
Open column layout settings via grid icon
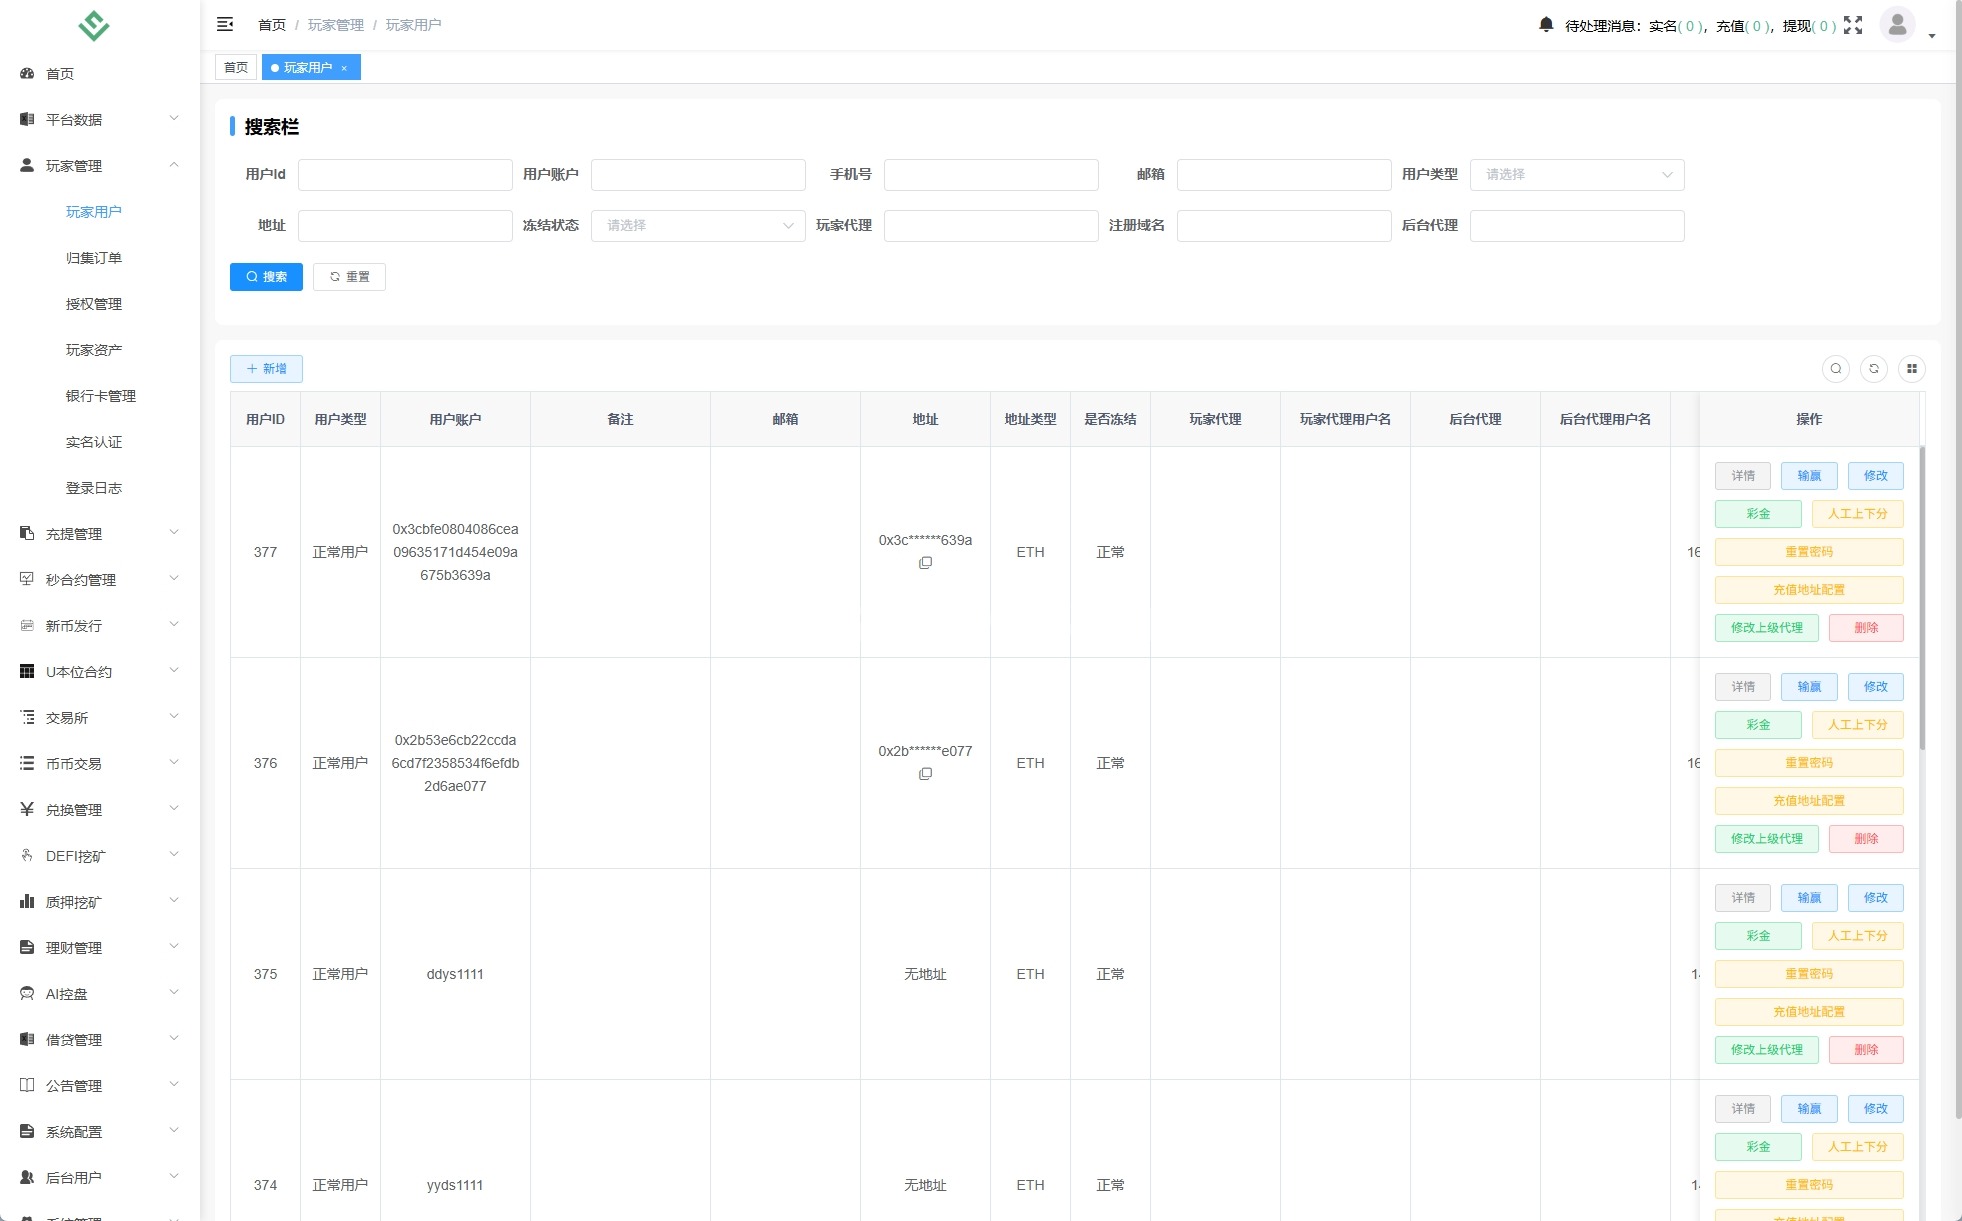point(1913,368)
